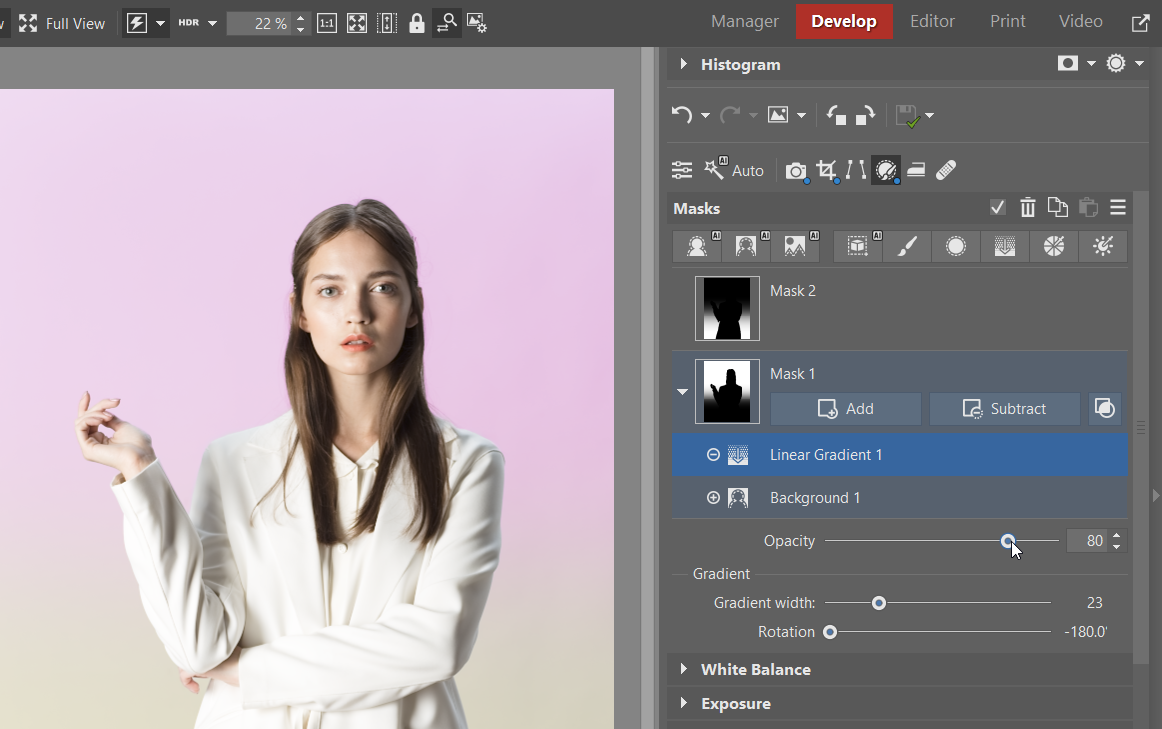The image size is (1162, 729).
Task: Switch to the Editor tab
Action: coord(932,21)
